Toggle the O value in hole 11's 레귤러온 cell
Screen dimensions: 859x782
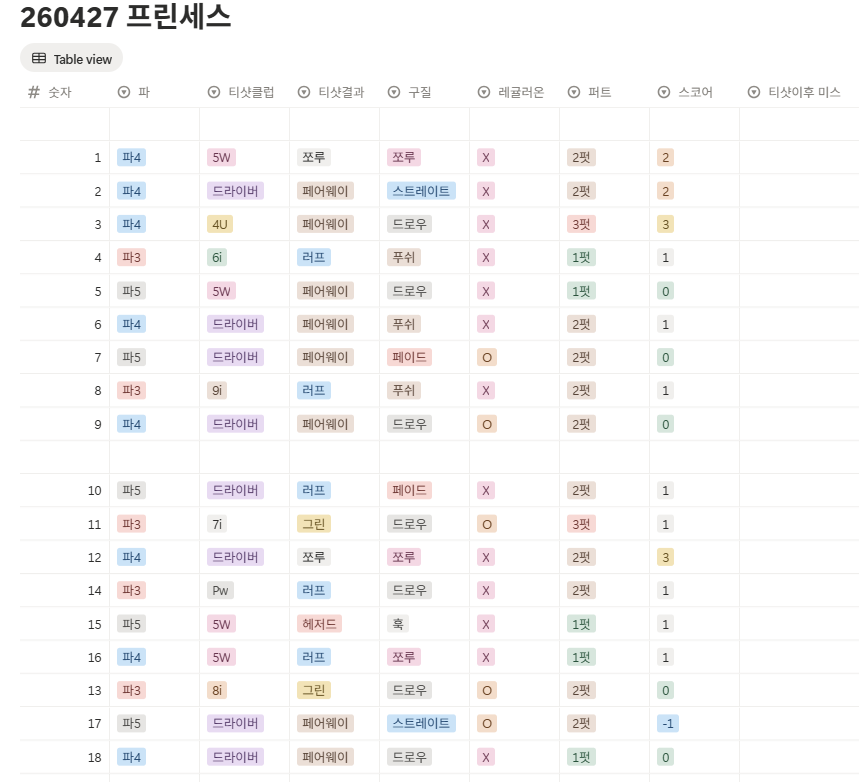(x=485, y=524)
